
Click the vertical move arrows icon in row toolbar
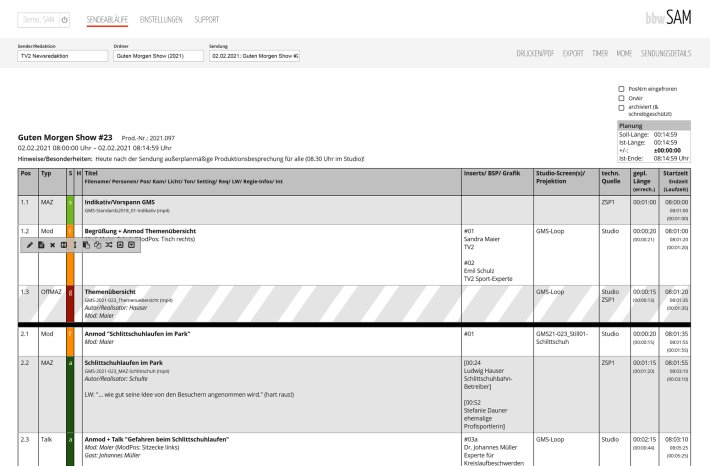(x=75, y=245)
